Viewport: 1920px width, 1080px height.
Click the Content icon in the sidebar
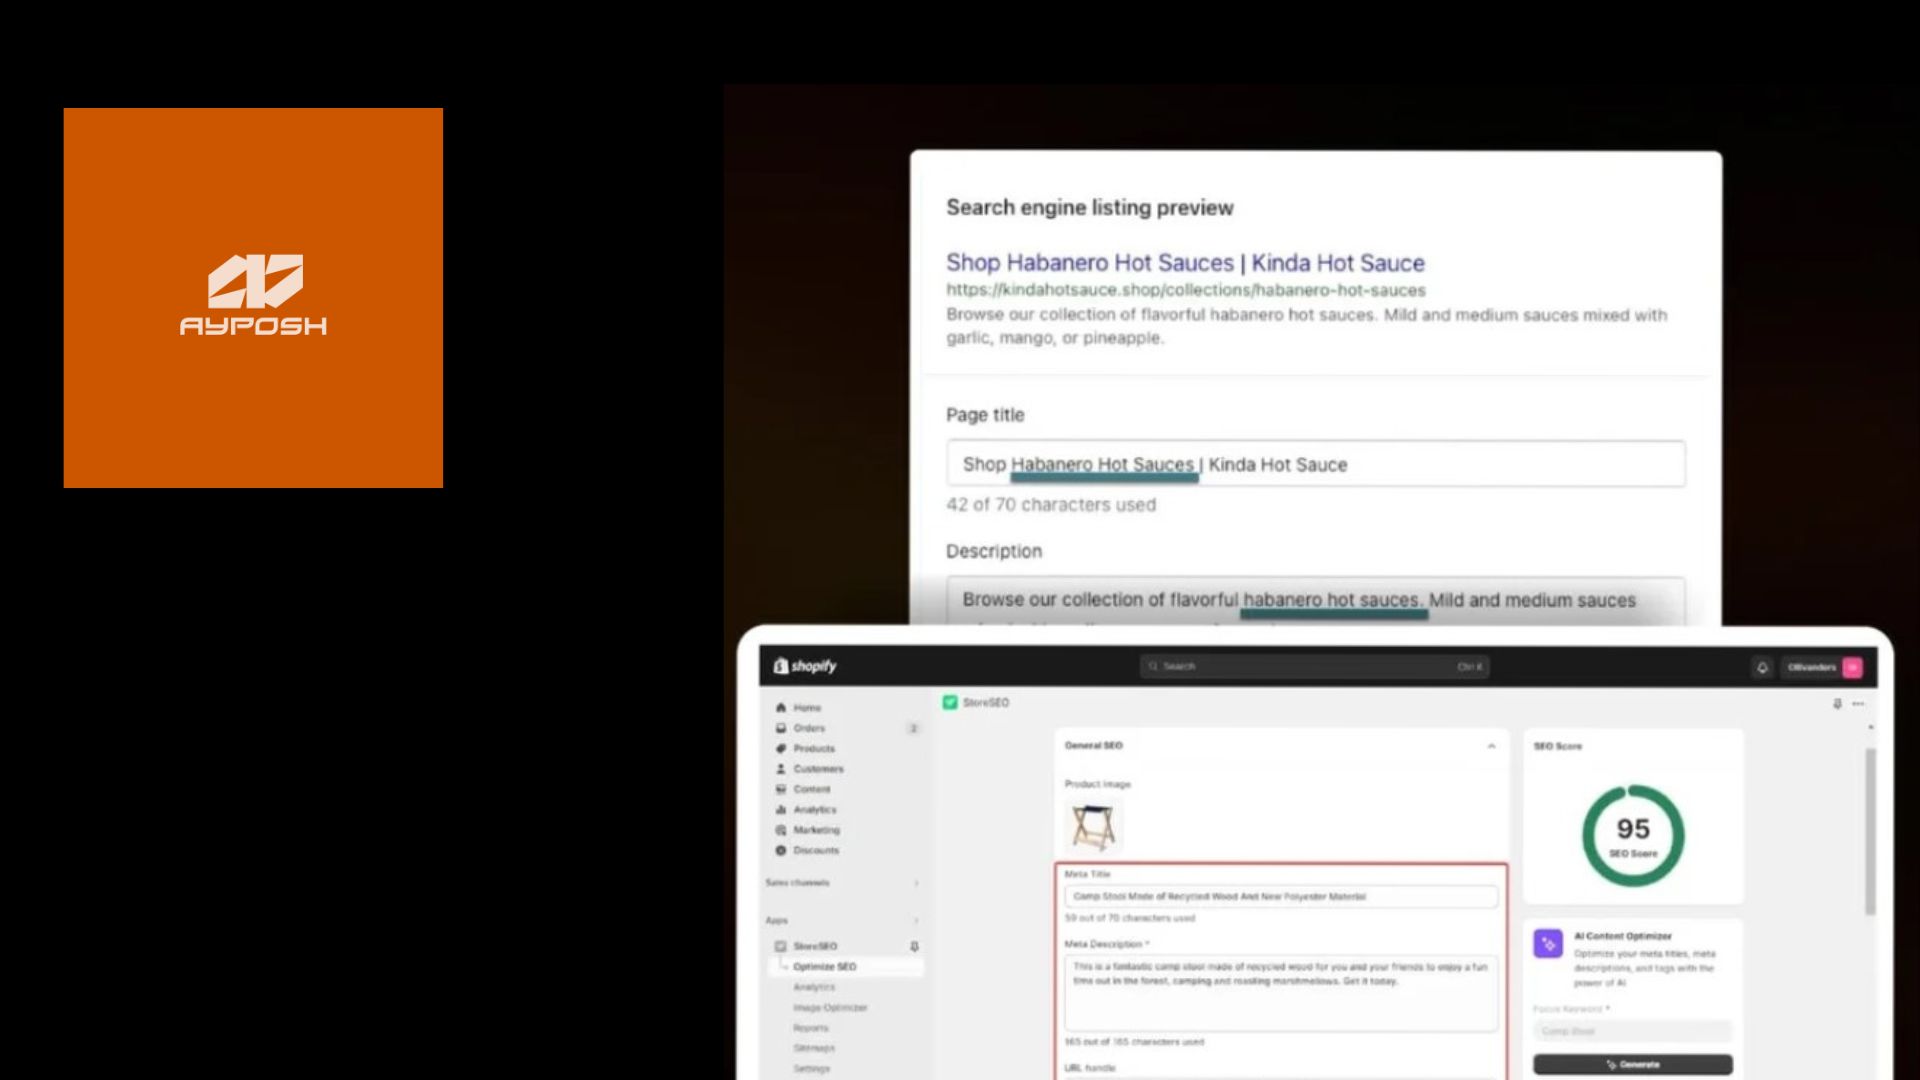click(781, 789)
